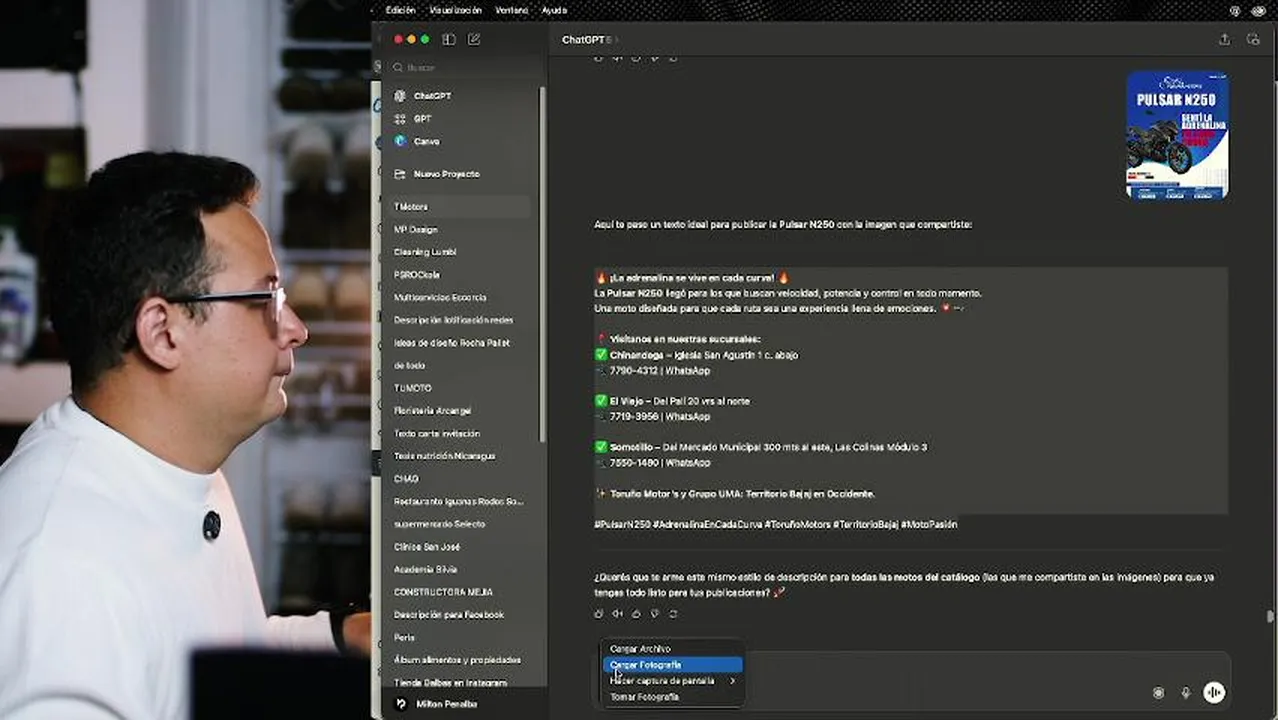Expand Hacer captura de pantalla submenu arrow
The width and height of the screenshot is (1278, 720).
click(x=732, y=681)
